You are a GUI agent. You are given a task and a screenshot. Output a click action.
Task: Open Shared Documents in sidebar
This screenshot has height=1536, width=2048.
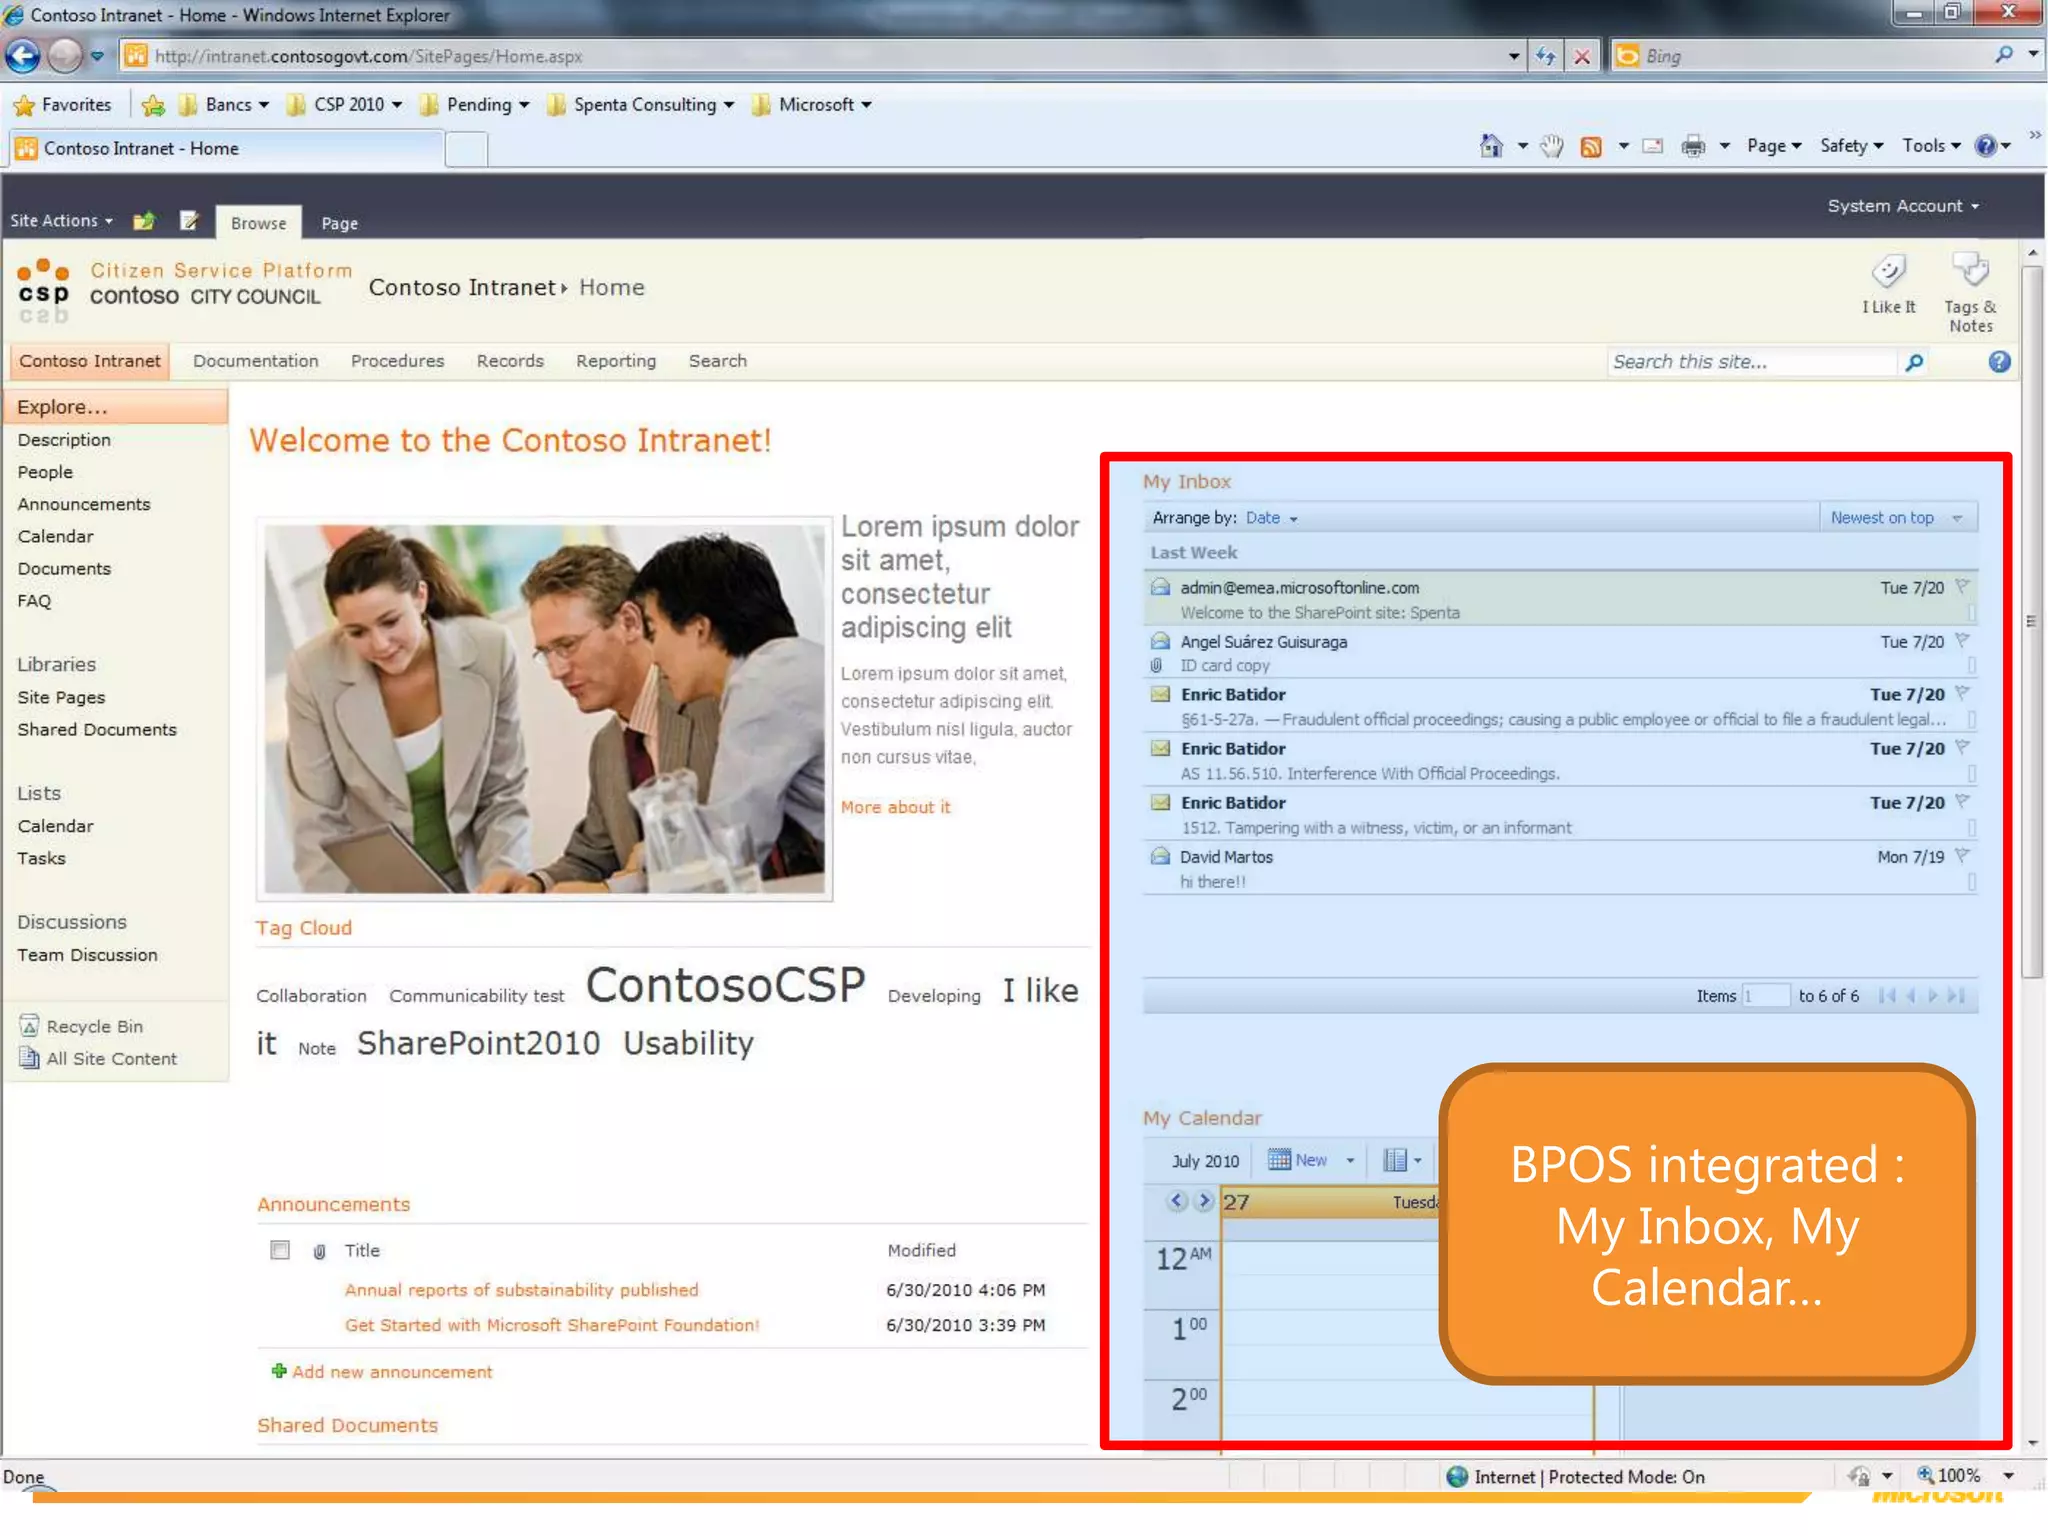(x=97, y=729)
